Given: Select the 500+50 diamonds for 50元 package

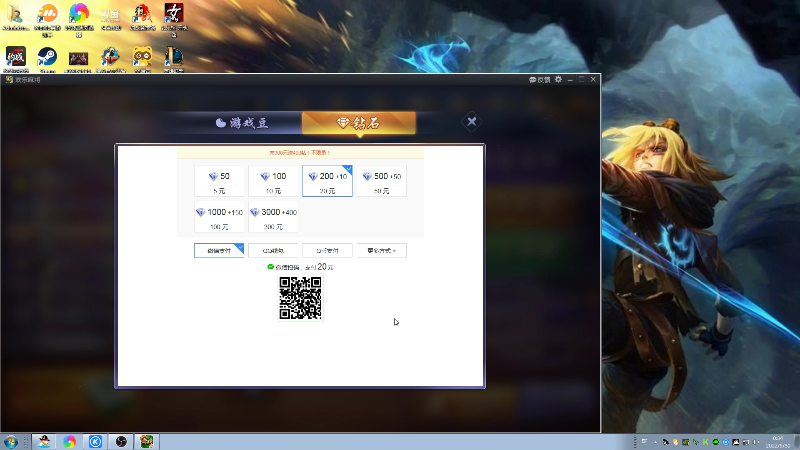Looking at the screenshot, I should point(381,181).
